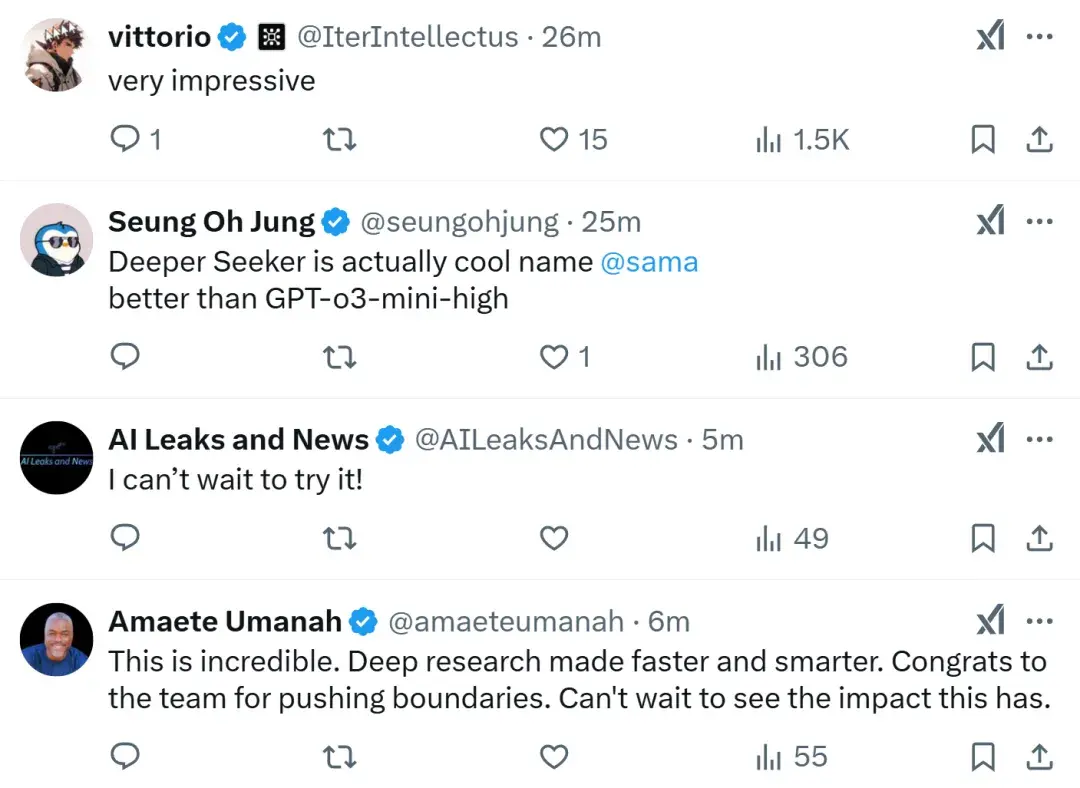
Task: View analytics showing 306 views
Action: tap(802, 357)
